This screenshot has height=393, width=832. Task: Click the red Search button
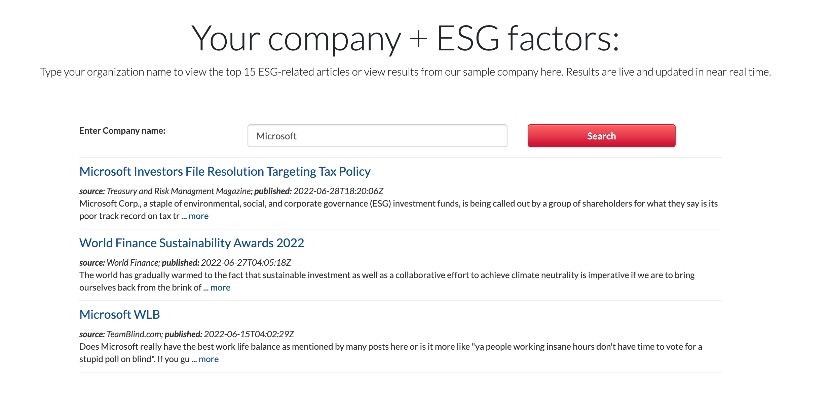coord(601,136)
